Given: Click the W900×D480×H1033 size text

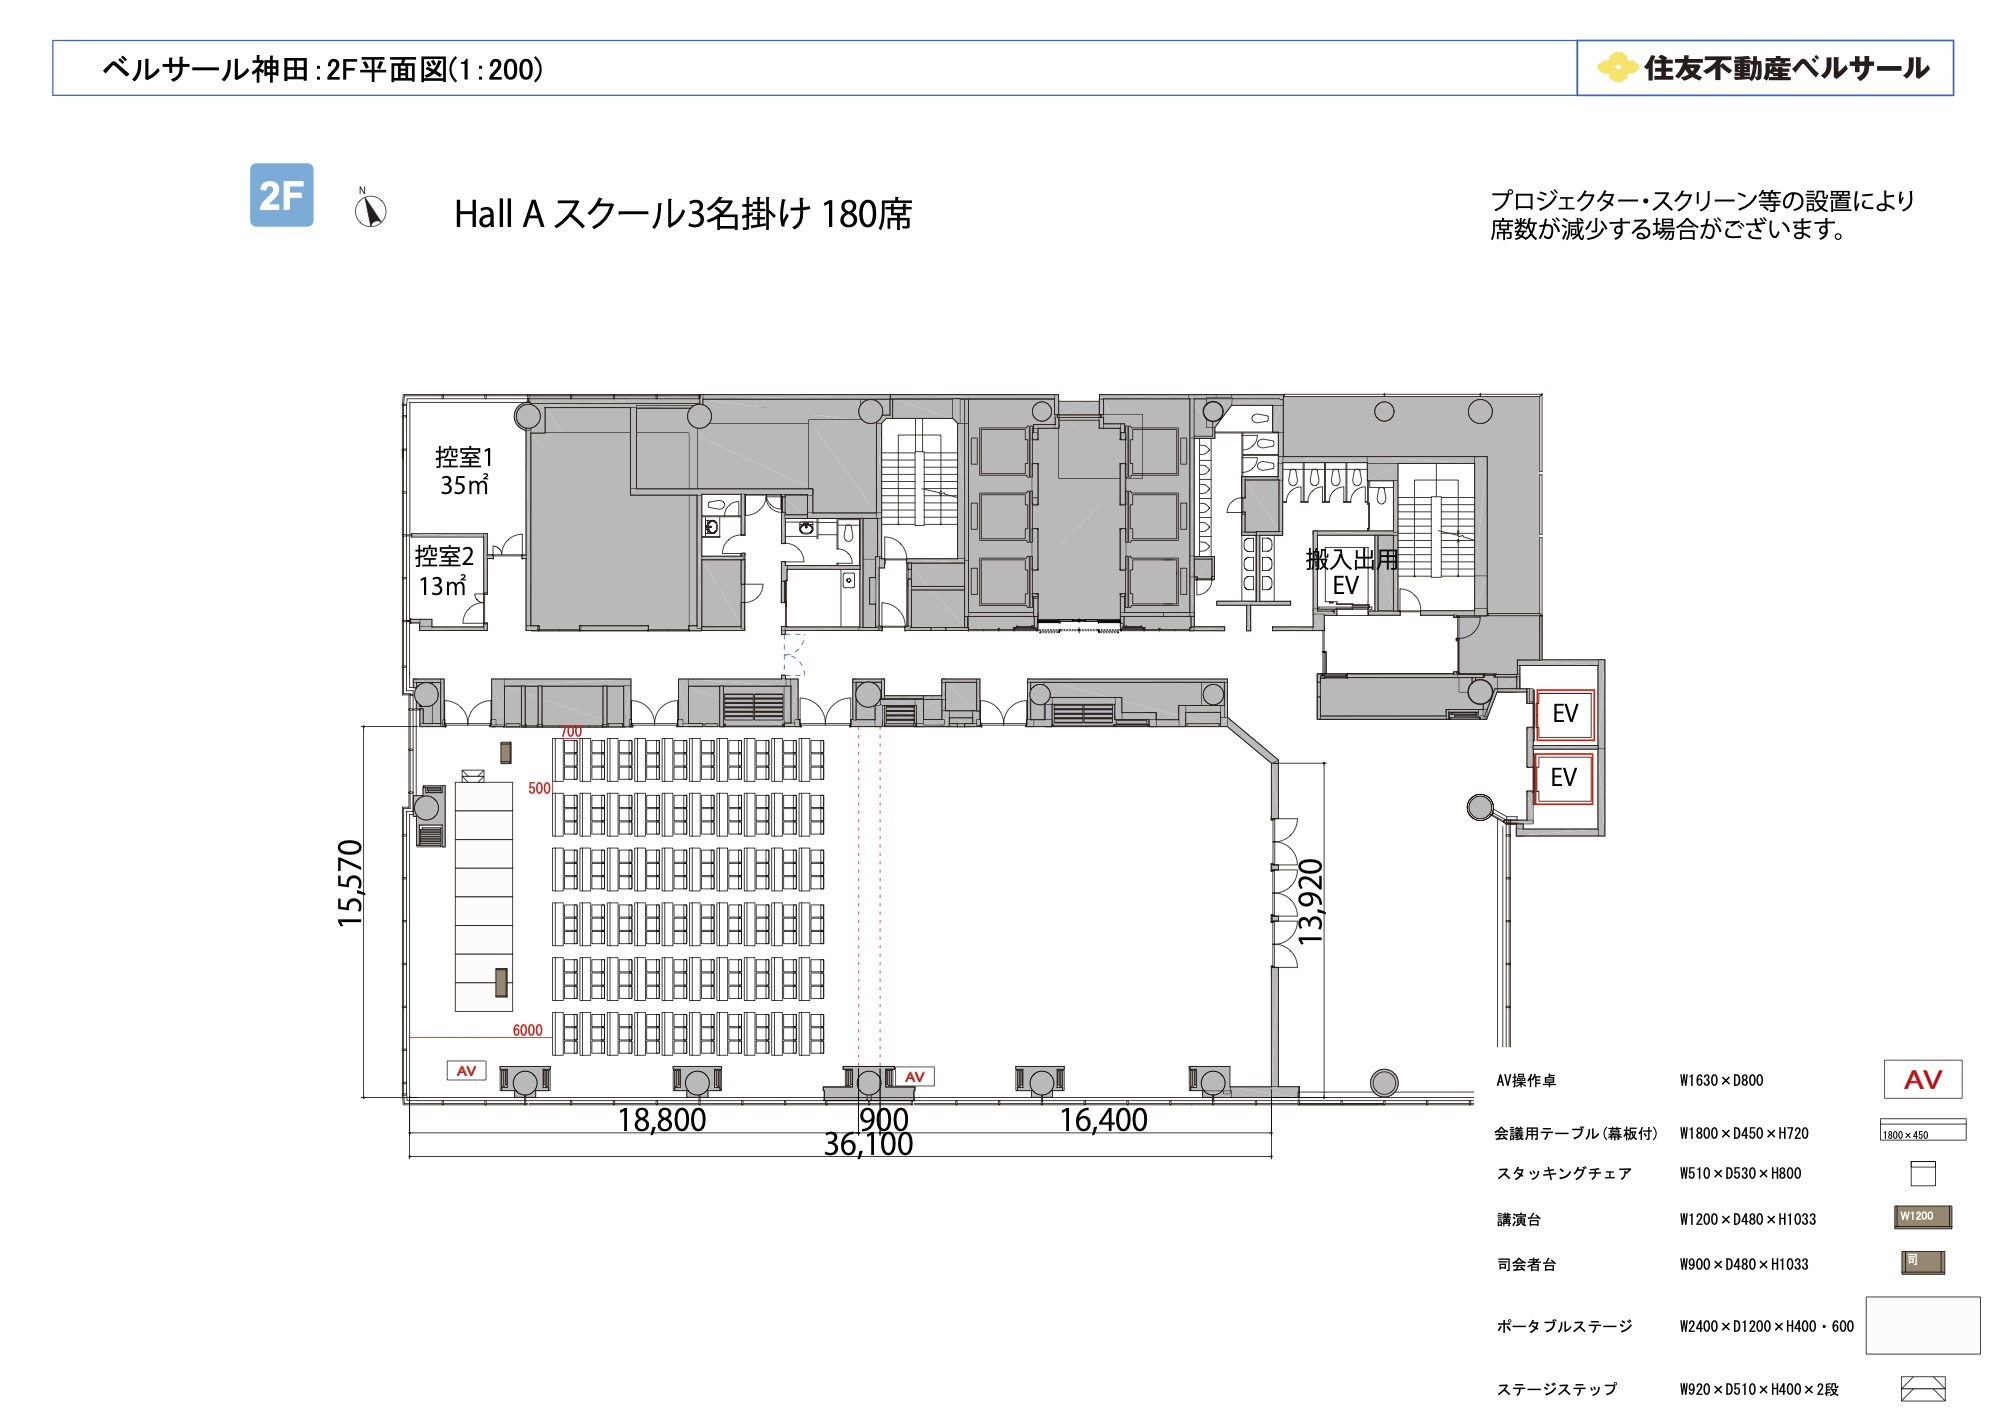Looking at the screenshot, I should click(1744, 1264).
